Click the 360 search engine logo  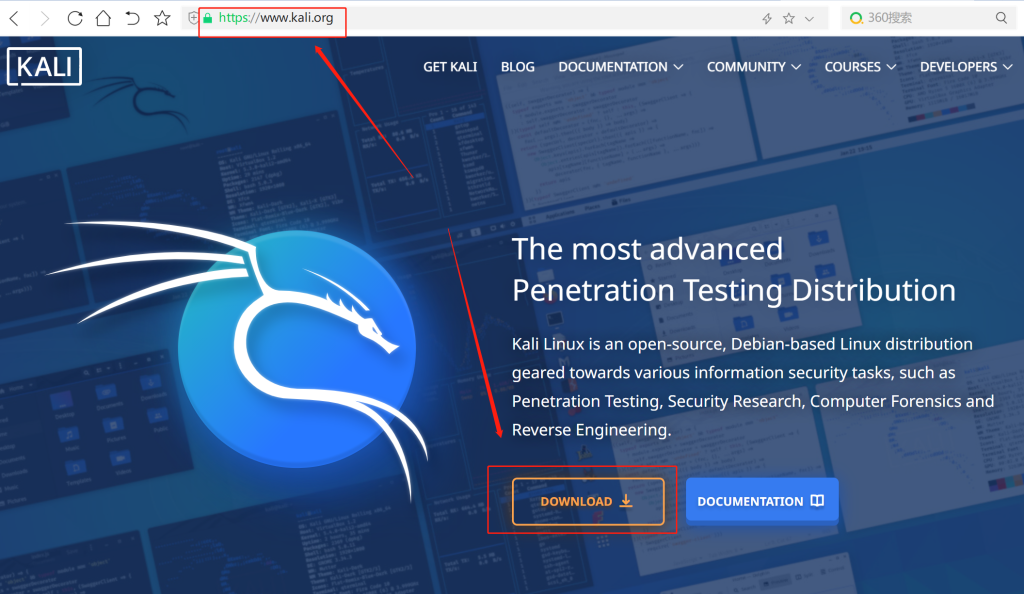coord(856,18)
